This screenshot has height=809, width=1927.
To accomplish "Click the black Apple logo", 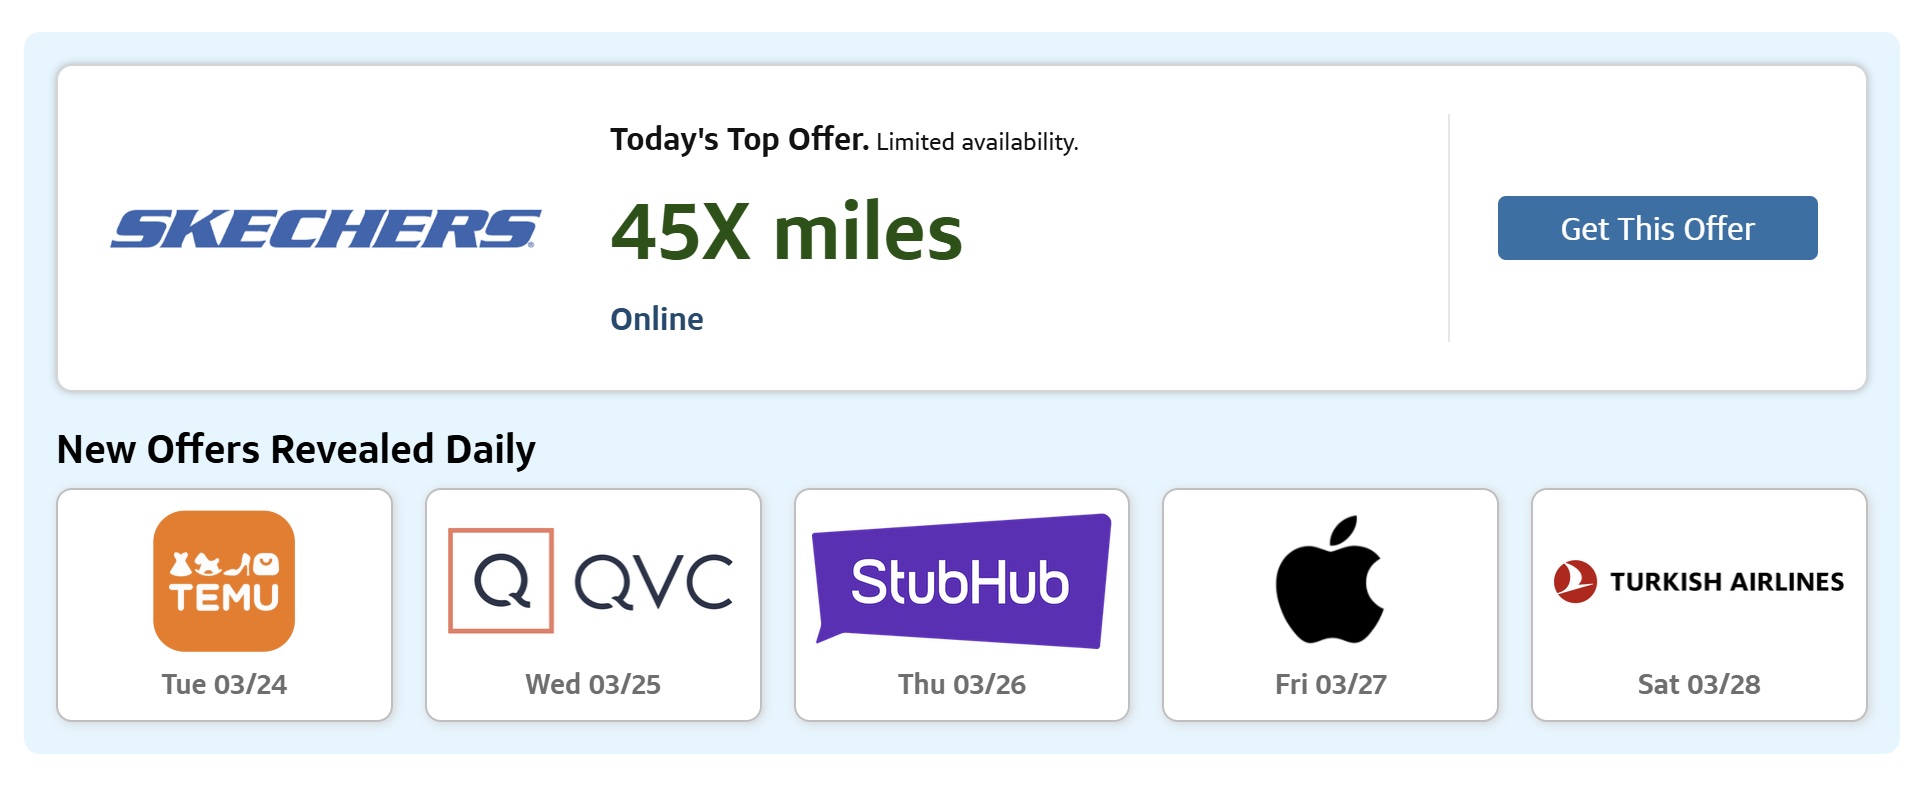I will point(1329,580).
